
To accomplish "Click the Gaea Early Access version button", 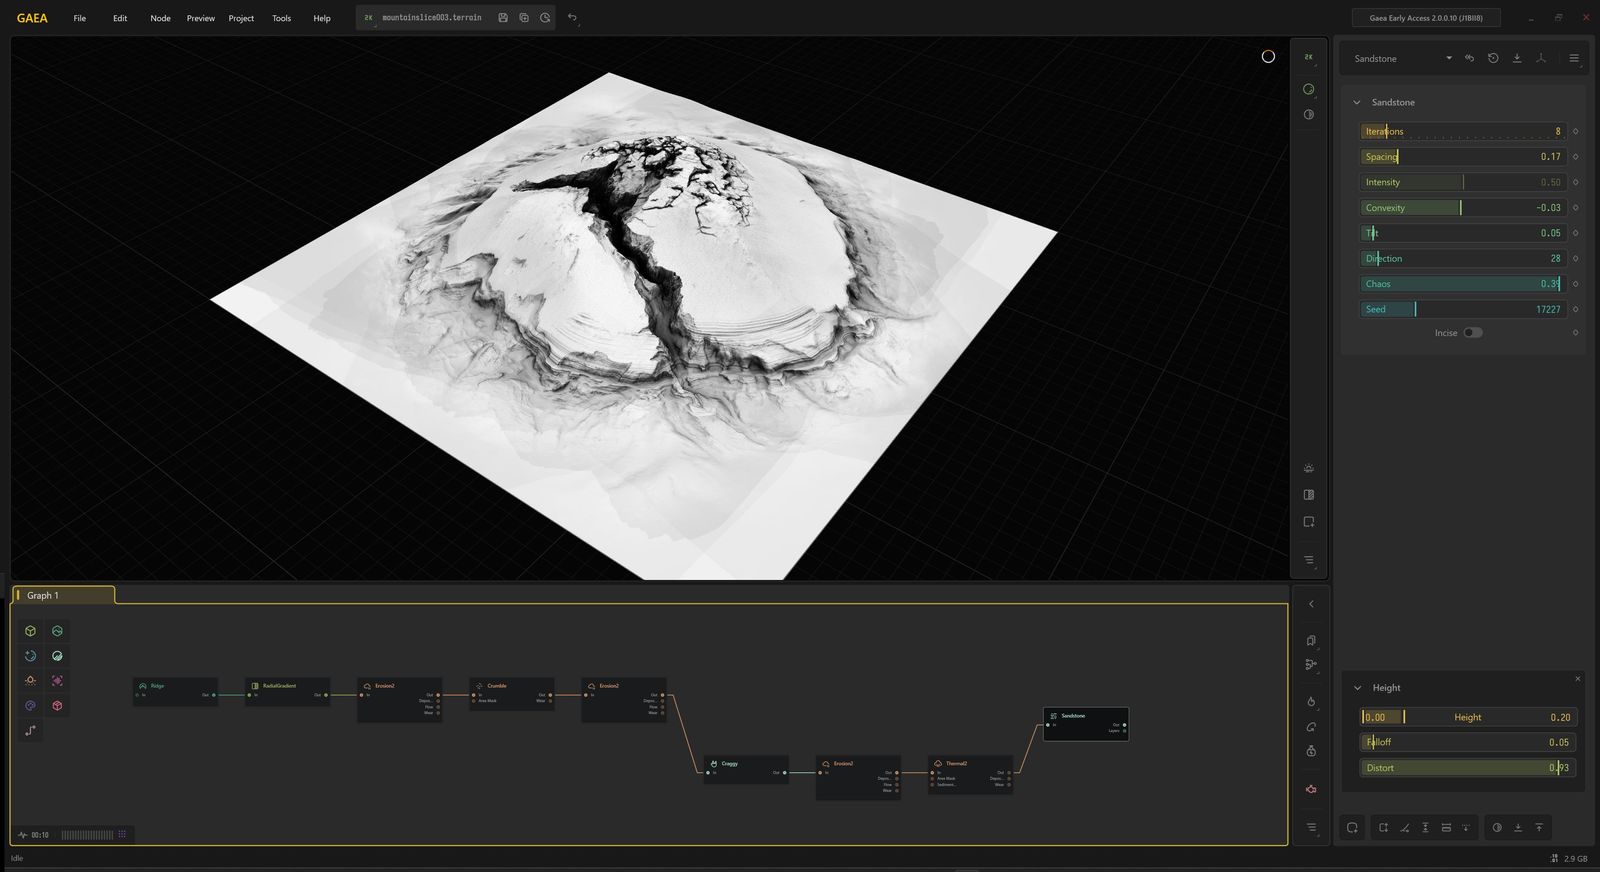I will pos(1425,18).
